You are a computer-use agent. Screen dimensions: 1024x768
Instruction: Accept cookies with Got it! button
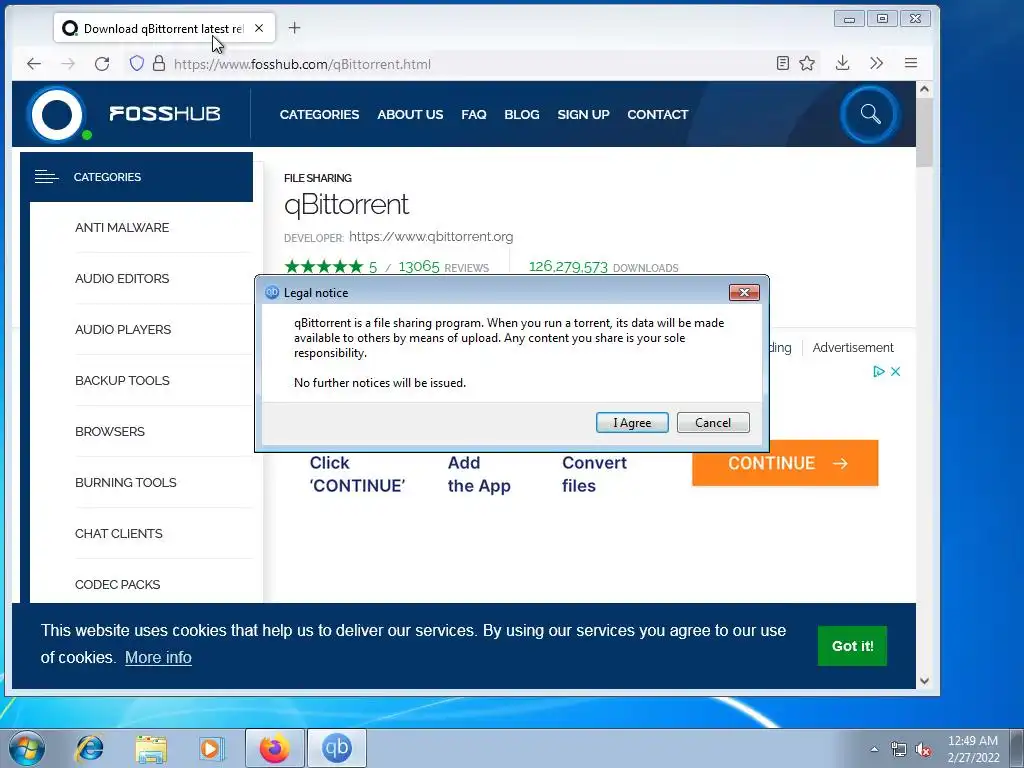click(x=852, y=646)
